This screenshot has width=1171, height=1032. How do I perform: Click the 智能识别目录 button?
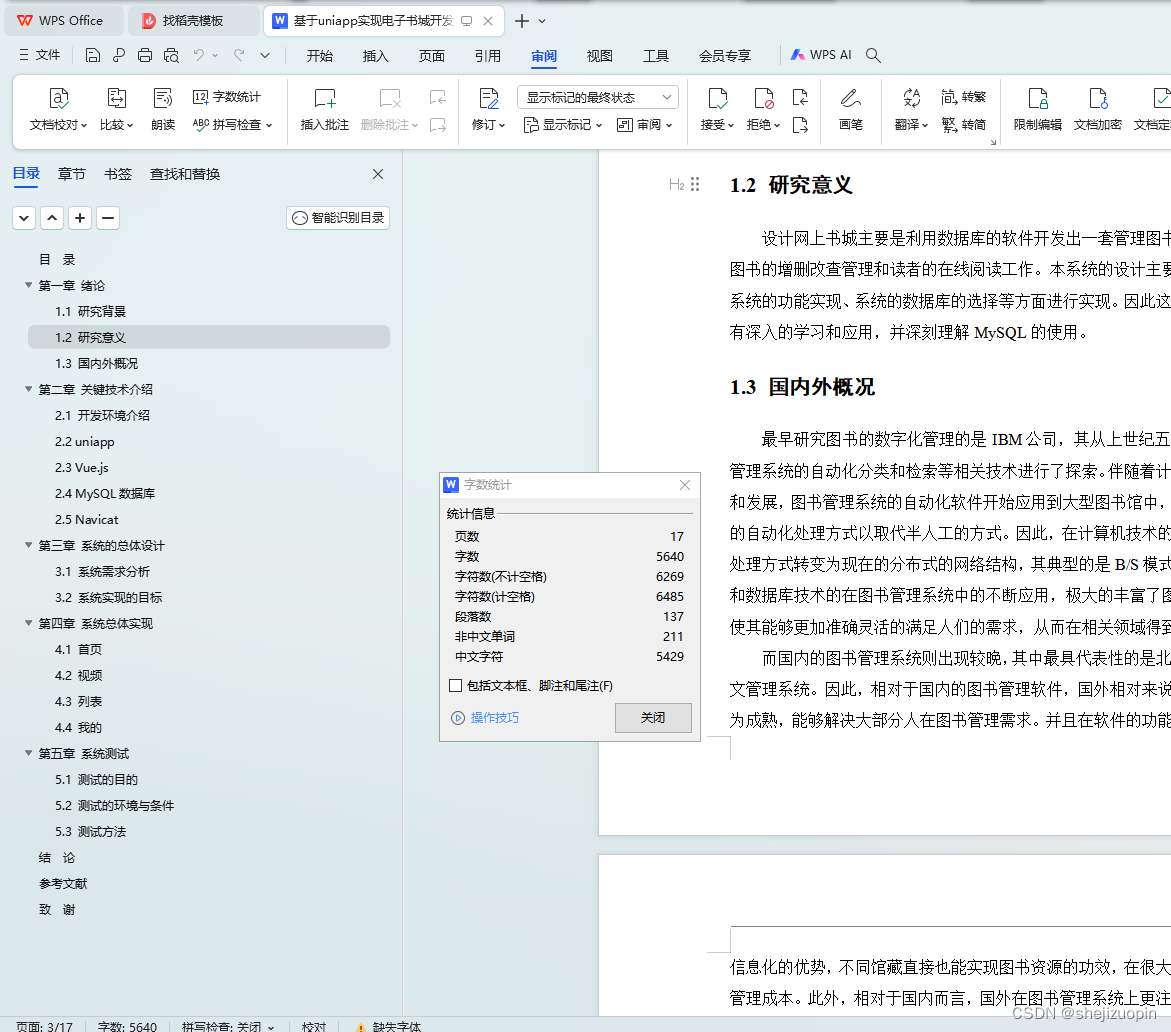[338, 218]
